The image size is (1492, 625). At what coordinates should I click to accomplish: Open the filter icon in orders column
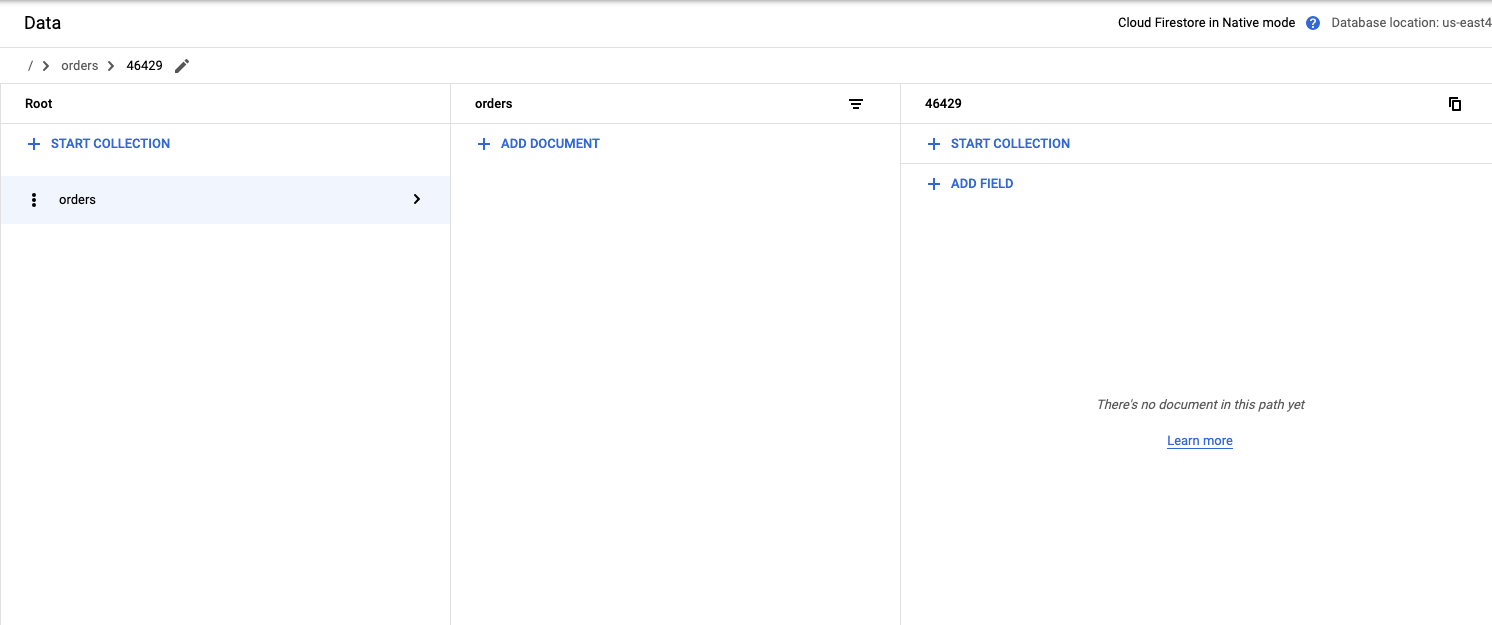pyautogui.click(x=856, y=104)
